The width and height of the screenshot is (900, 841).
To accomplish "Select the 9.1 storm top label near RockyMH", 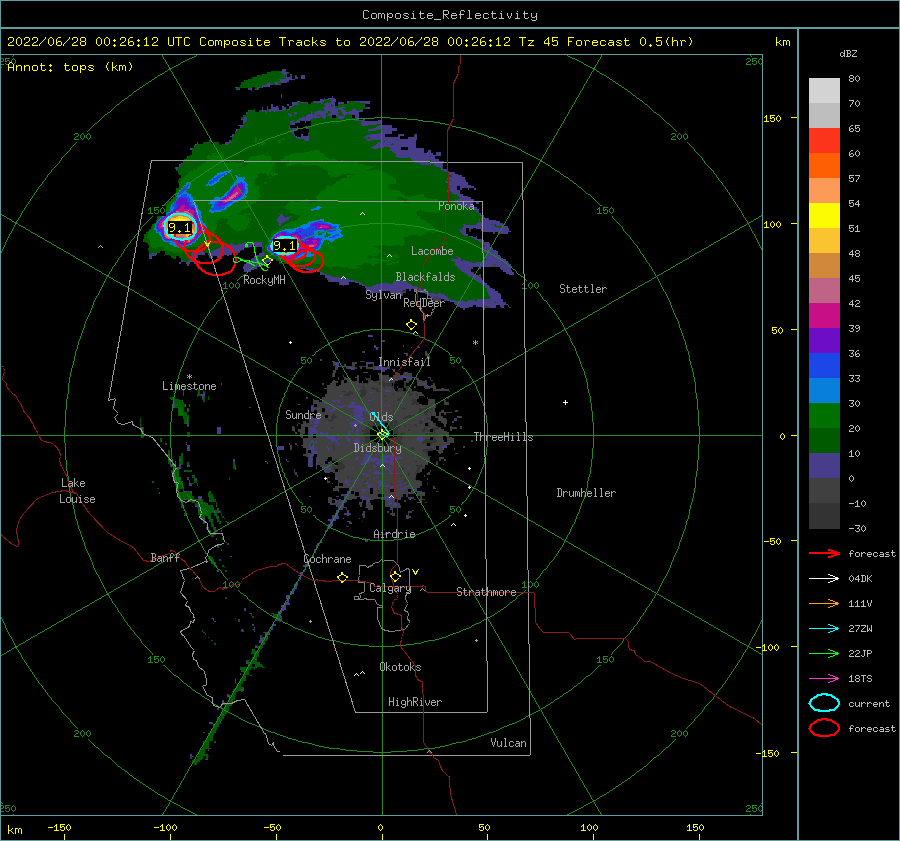I will click(x=284, y=246).
